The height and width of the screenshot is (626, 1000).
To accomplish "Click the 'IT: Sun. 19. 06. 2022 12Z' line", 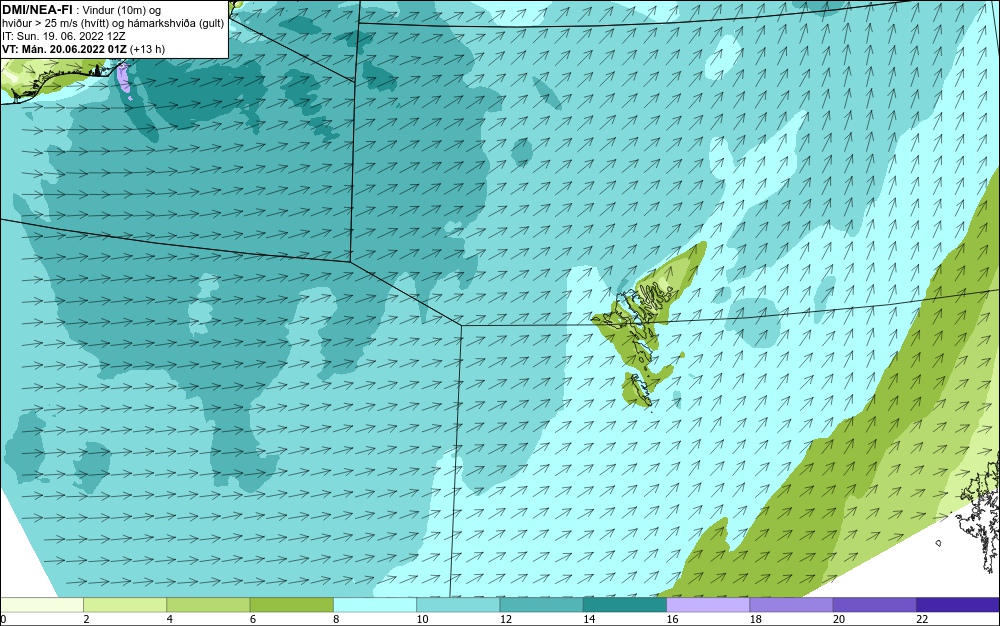I will coord(64,36).
